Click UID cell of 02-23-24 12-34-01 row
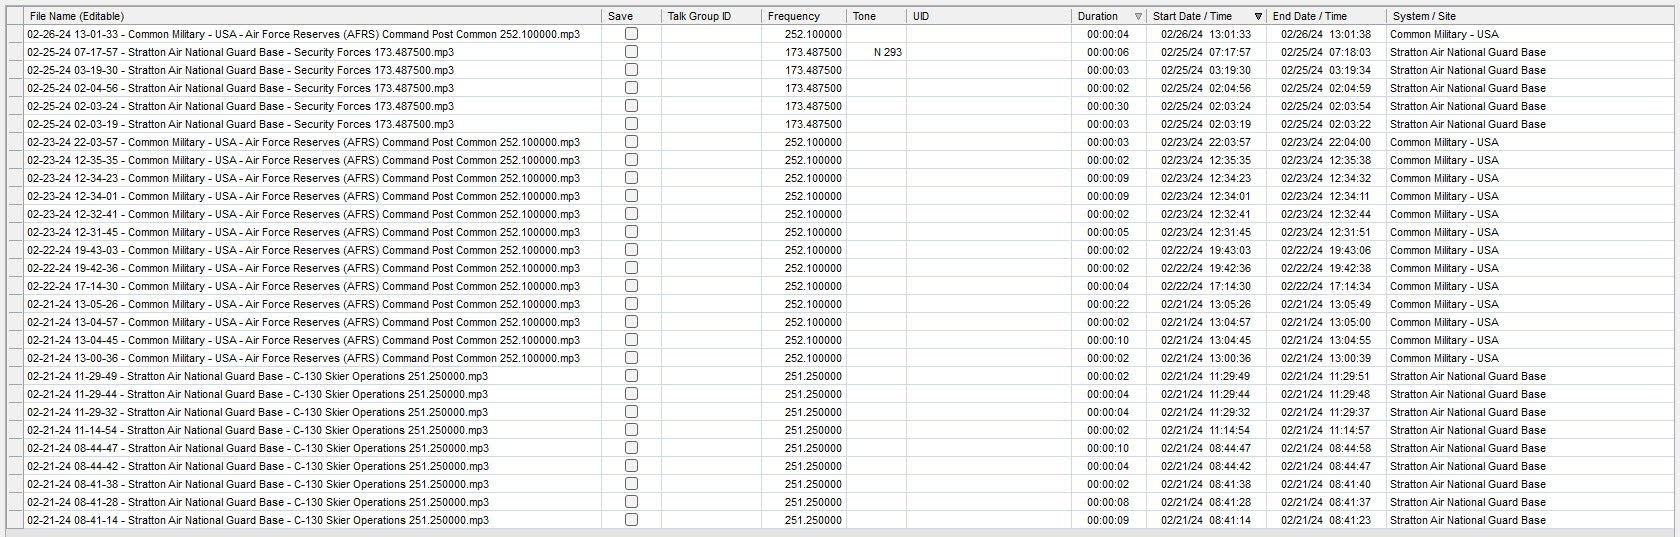 989,196
